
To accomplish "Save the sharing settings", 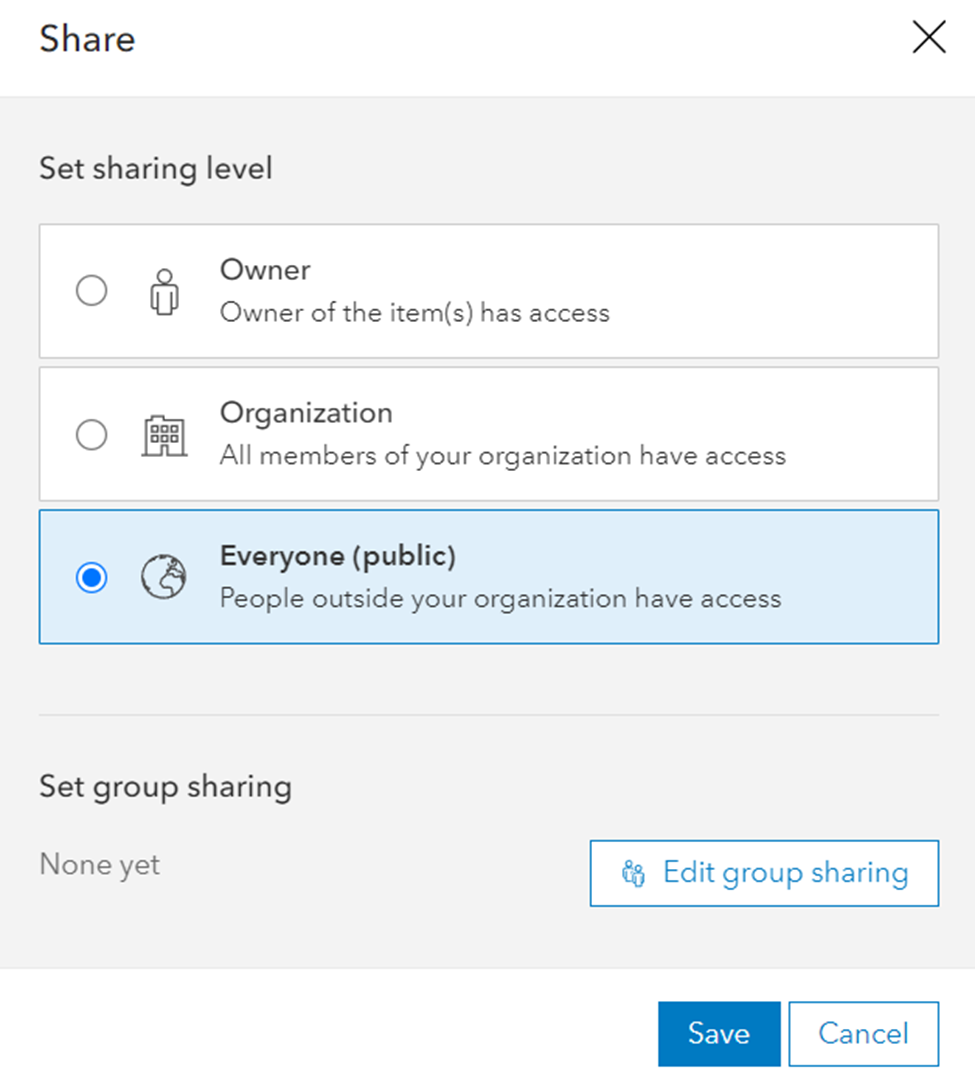I will point(719,1033).
